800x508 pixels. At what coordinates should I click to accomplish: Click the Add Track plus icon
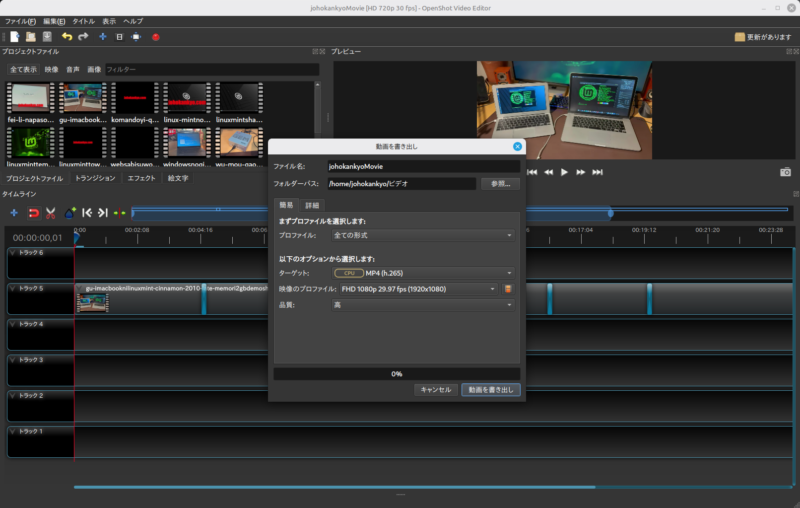click(x=14, y=213)
